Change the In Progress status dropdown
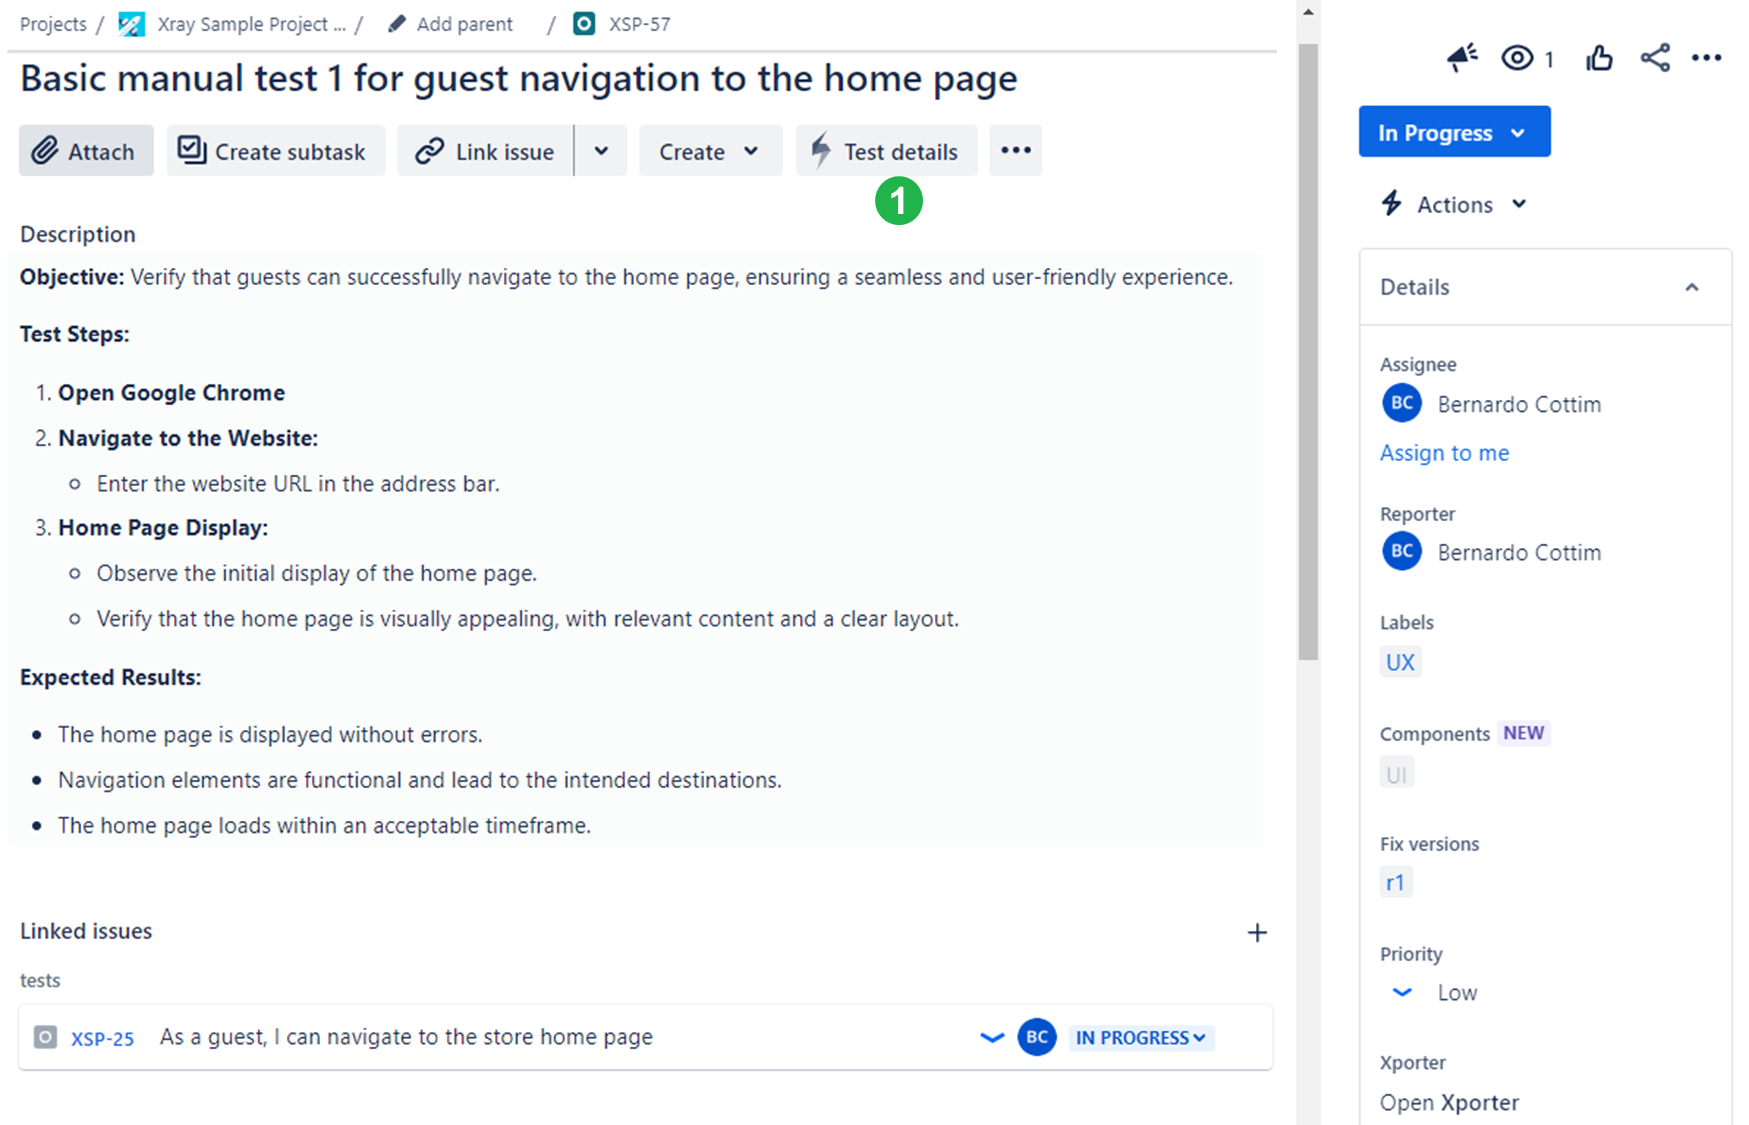 (1454, 132)
